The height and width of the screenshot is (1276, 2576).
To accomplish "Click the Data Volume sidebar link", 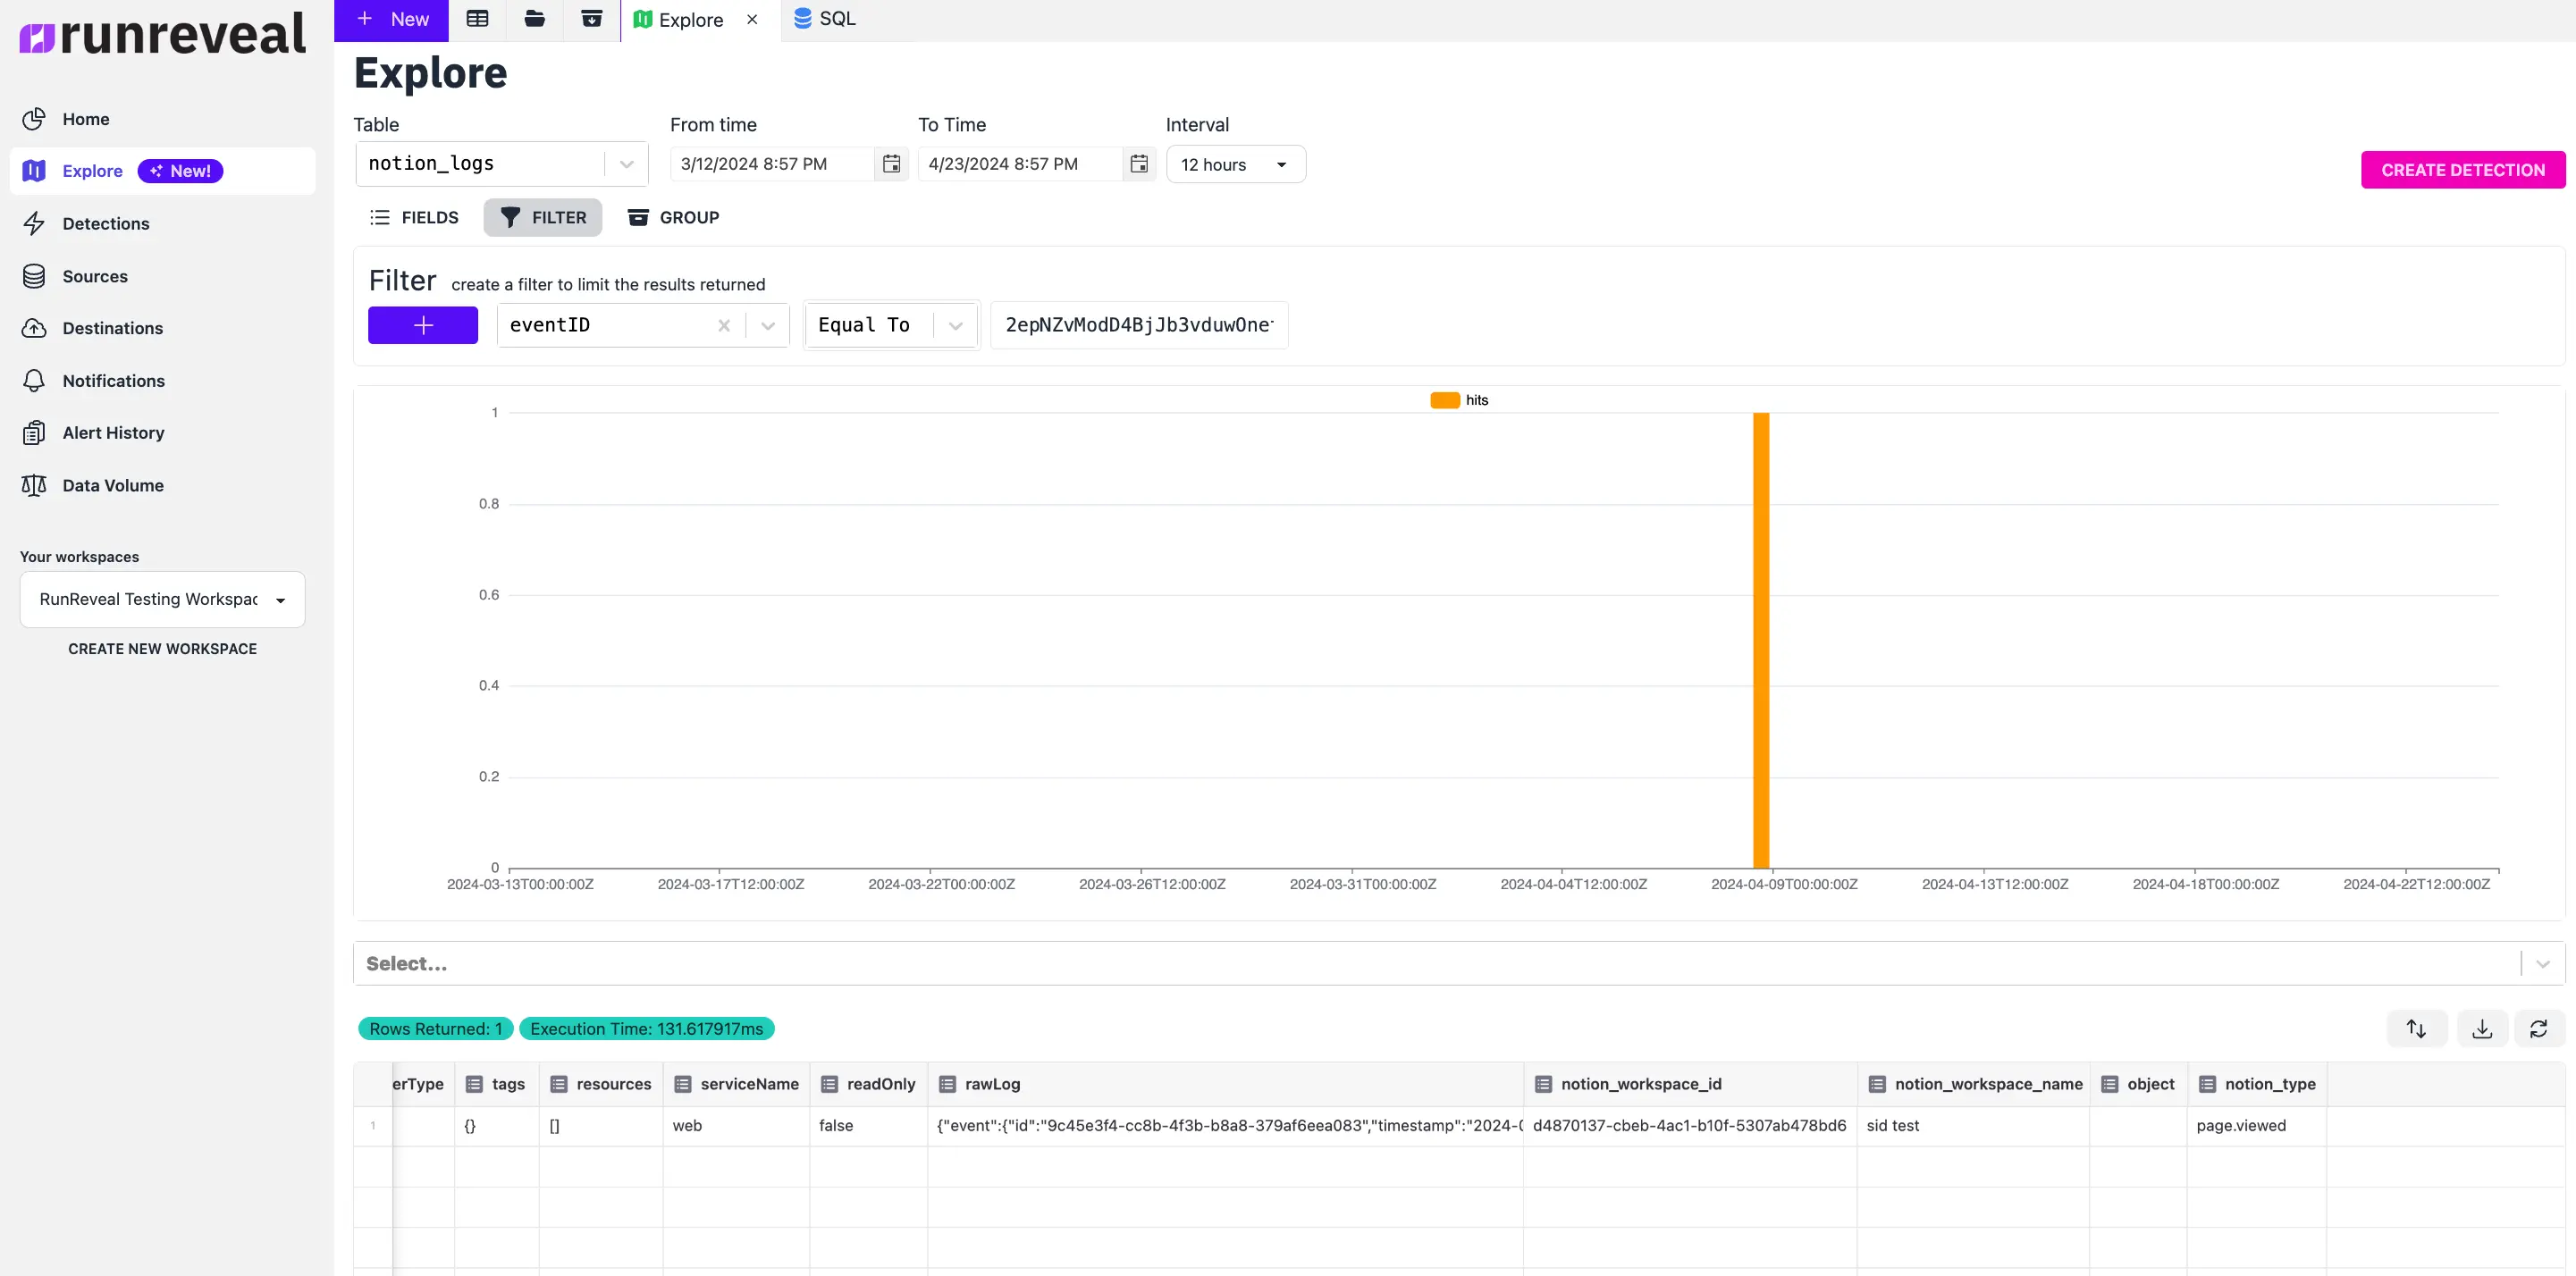I will click(x=113, y=485).
